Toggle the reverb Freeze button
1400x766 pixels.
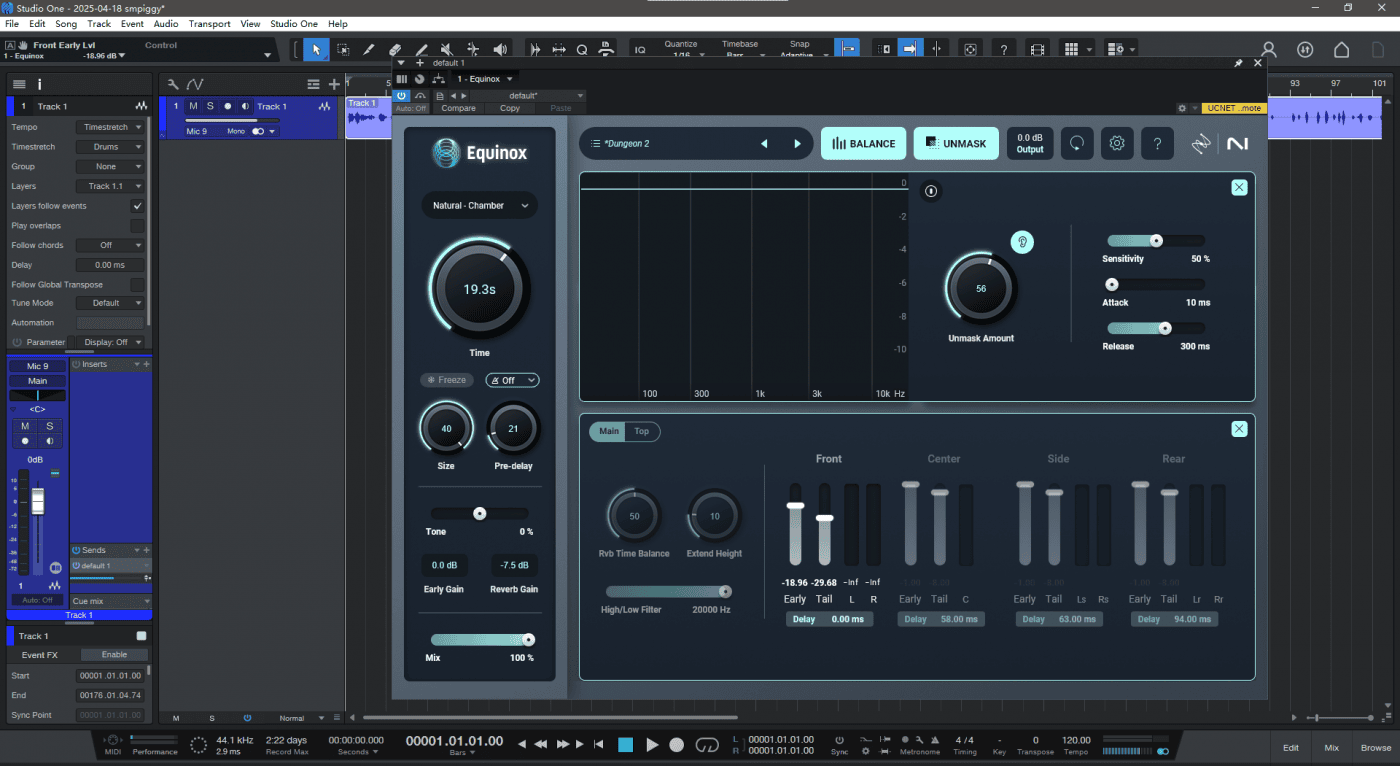tap(446, 380)
